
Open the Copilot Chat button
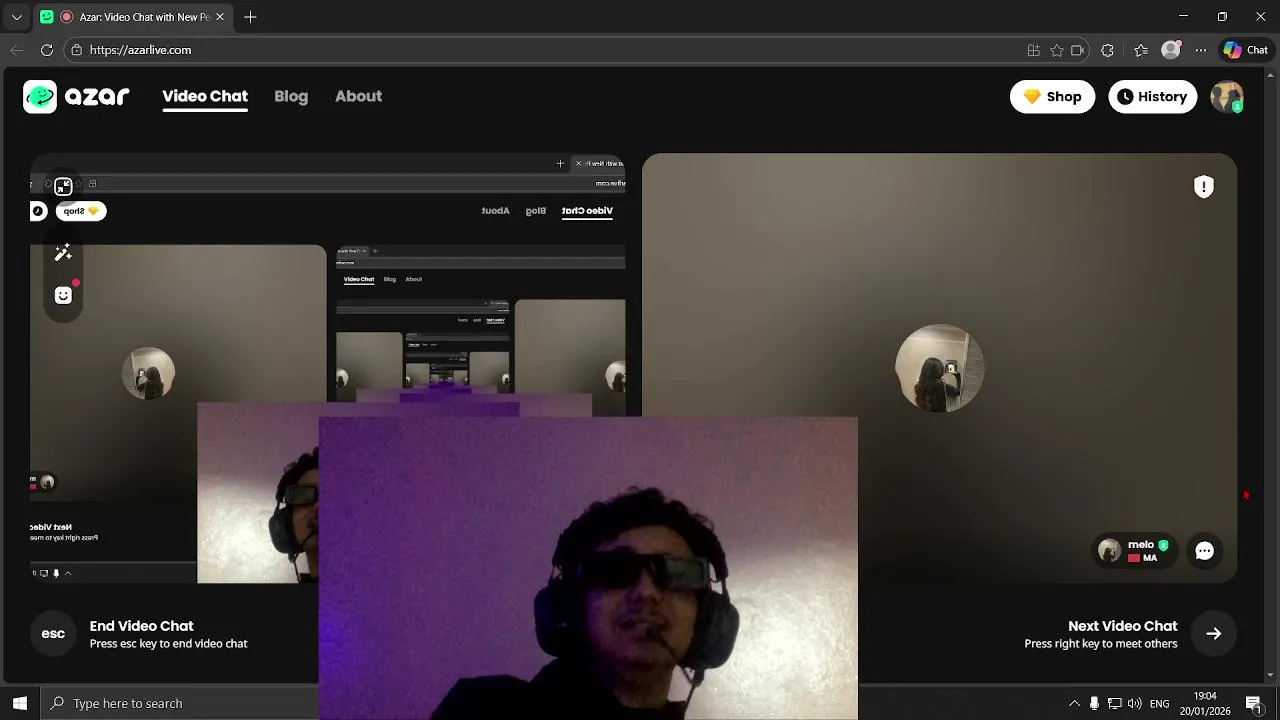(1246, 50)
